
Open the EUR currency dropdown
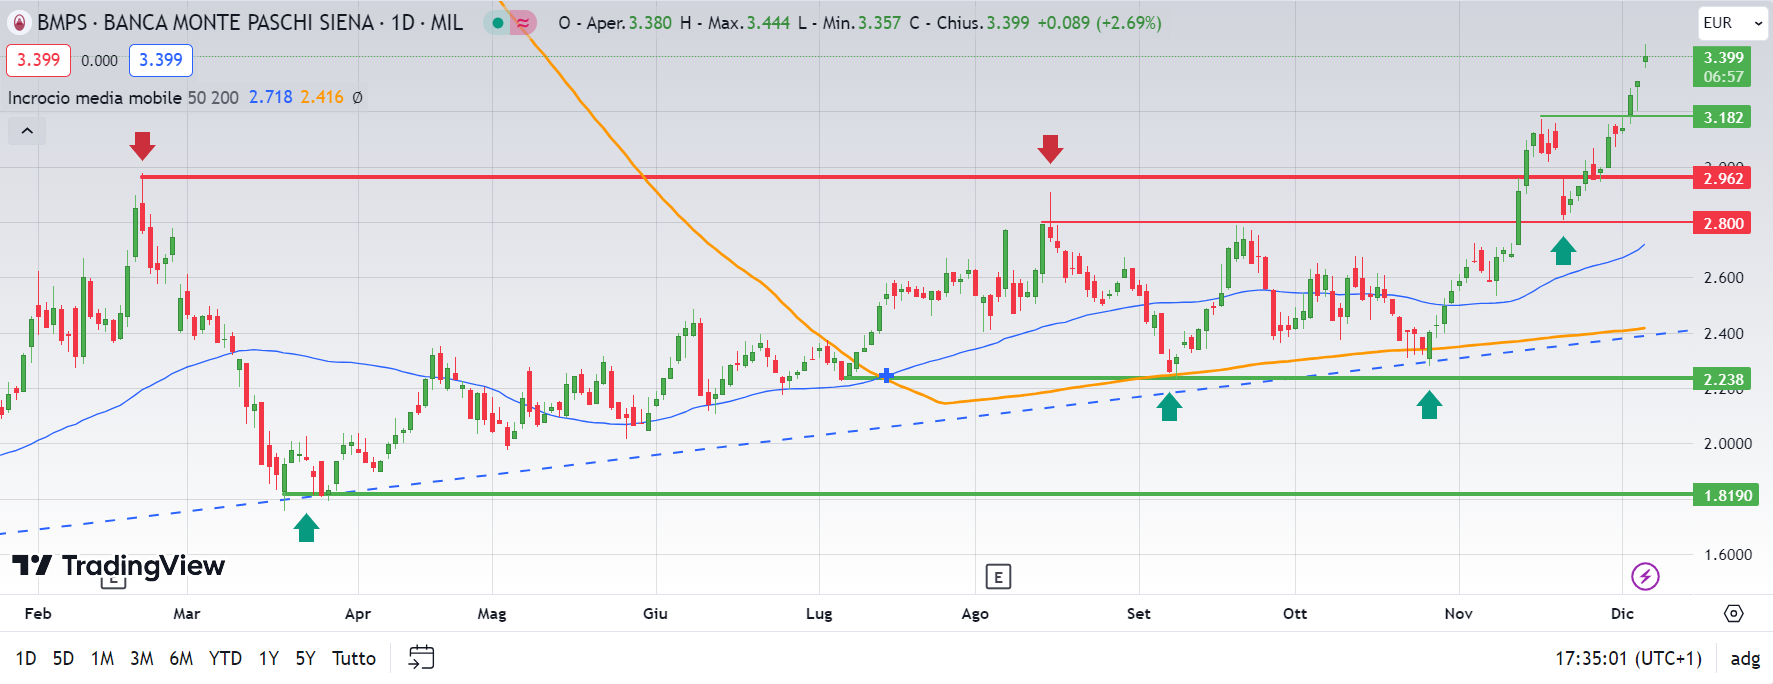click(x=1732, y=23)
